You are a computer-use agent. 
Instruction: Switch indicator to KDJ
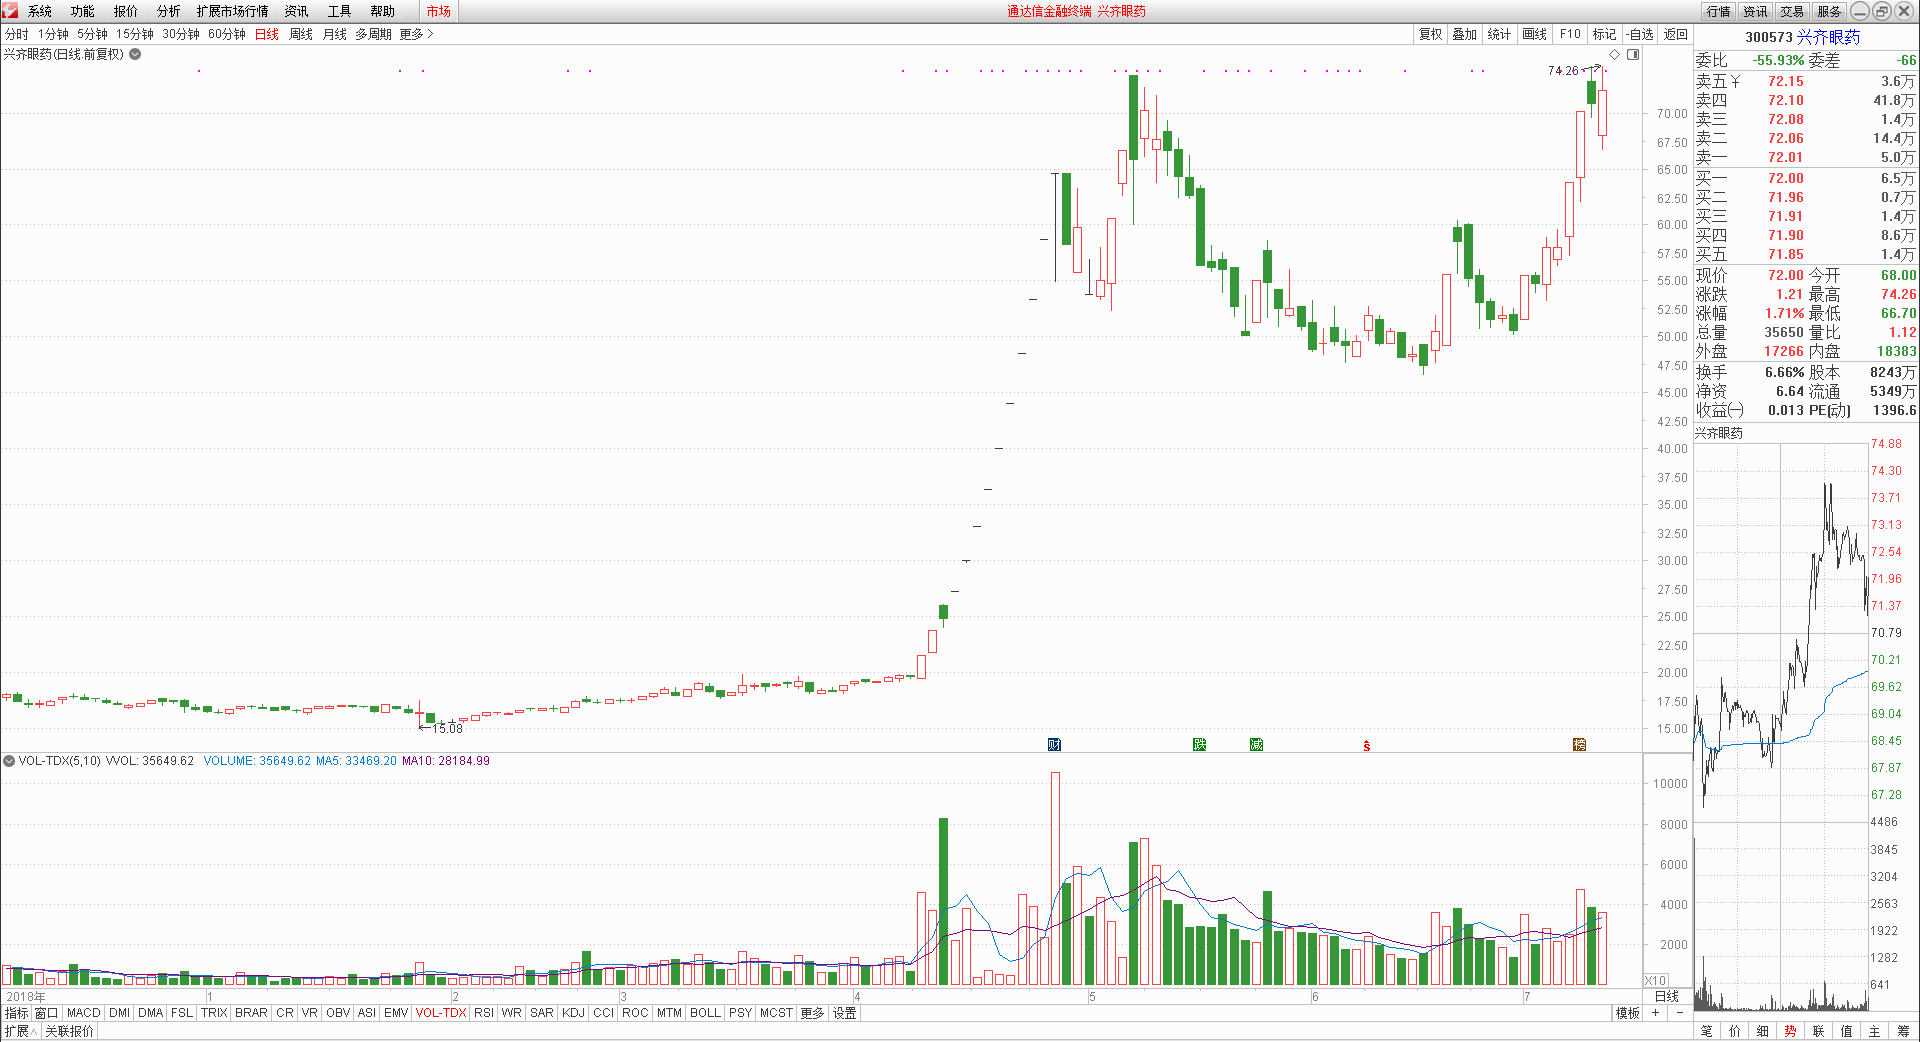pos(573,1013)
